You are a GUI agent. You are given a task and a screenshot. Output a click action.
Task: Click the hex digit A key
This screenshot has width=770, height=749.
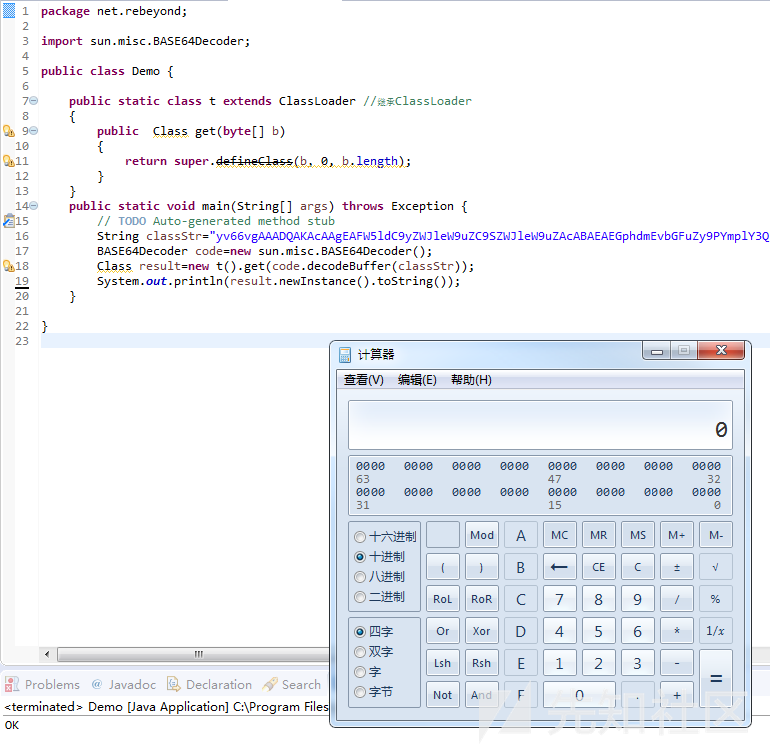click(x=521, y=535)
